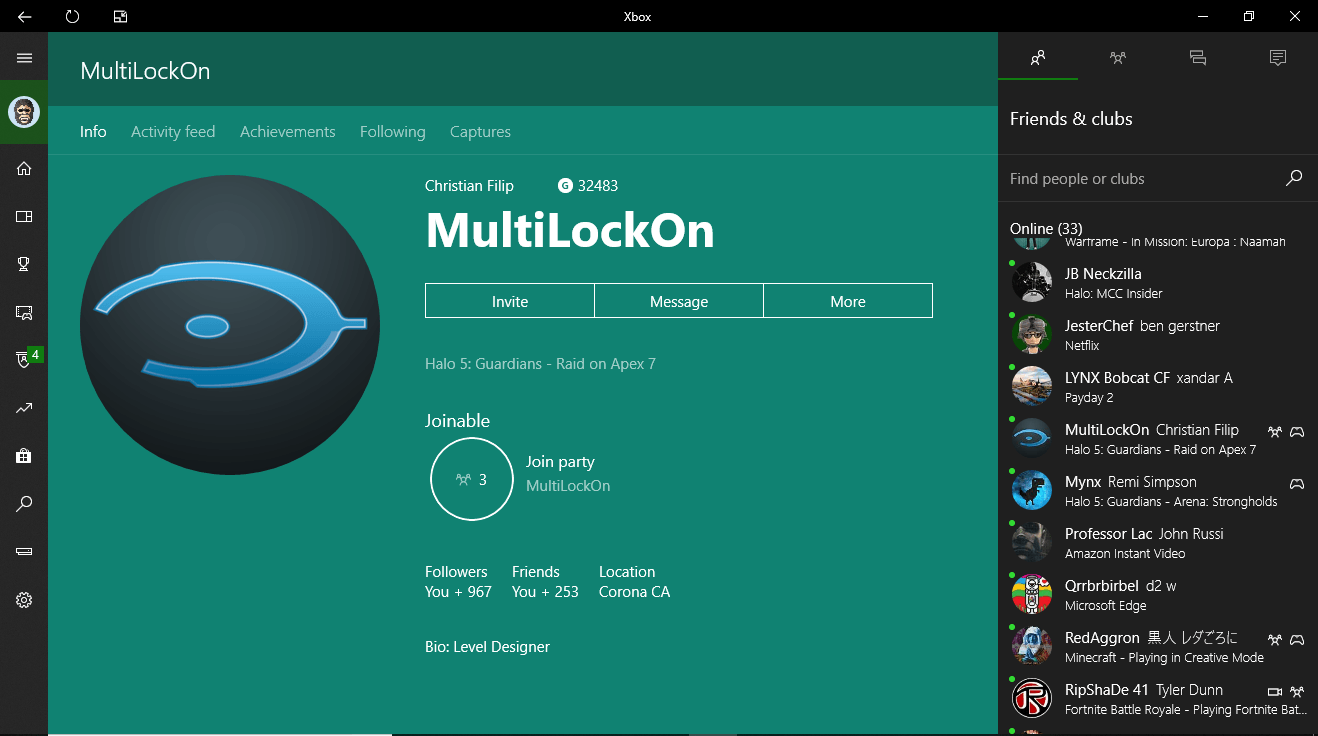Click the Message button
This screenshot has width=1318, height=736.
pyautogui.click(x=679, y=301)
